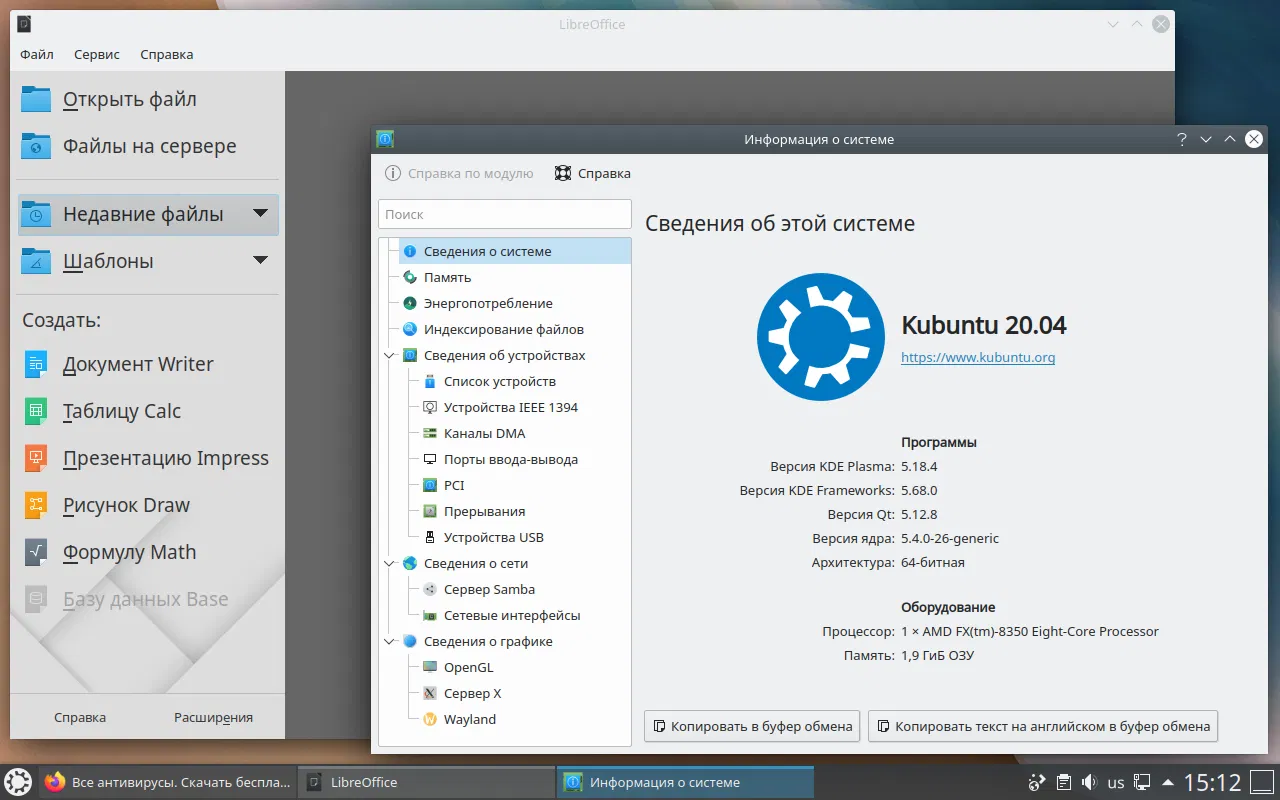This screenshot has height=800, width=1280.
Task: Switch to the Firefox window in the taskbar
Action: (168, 782)
